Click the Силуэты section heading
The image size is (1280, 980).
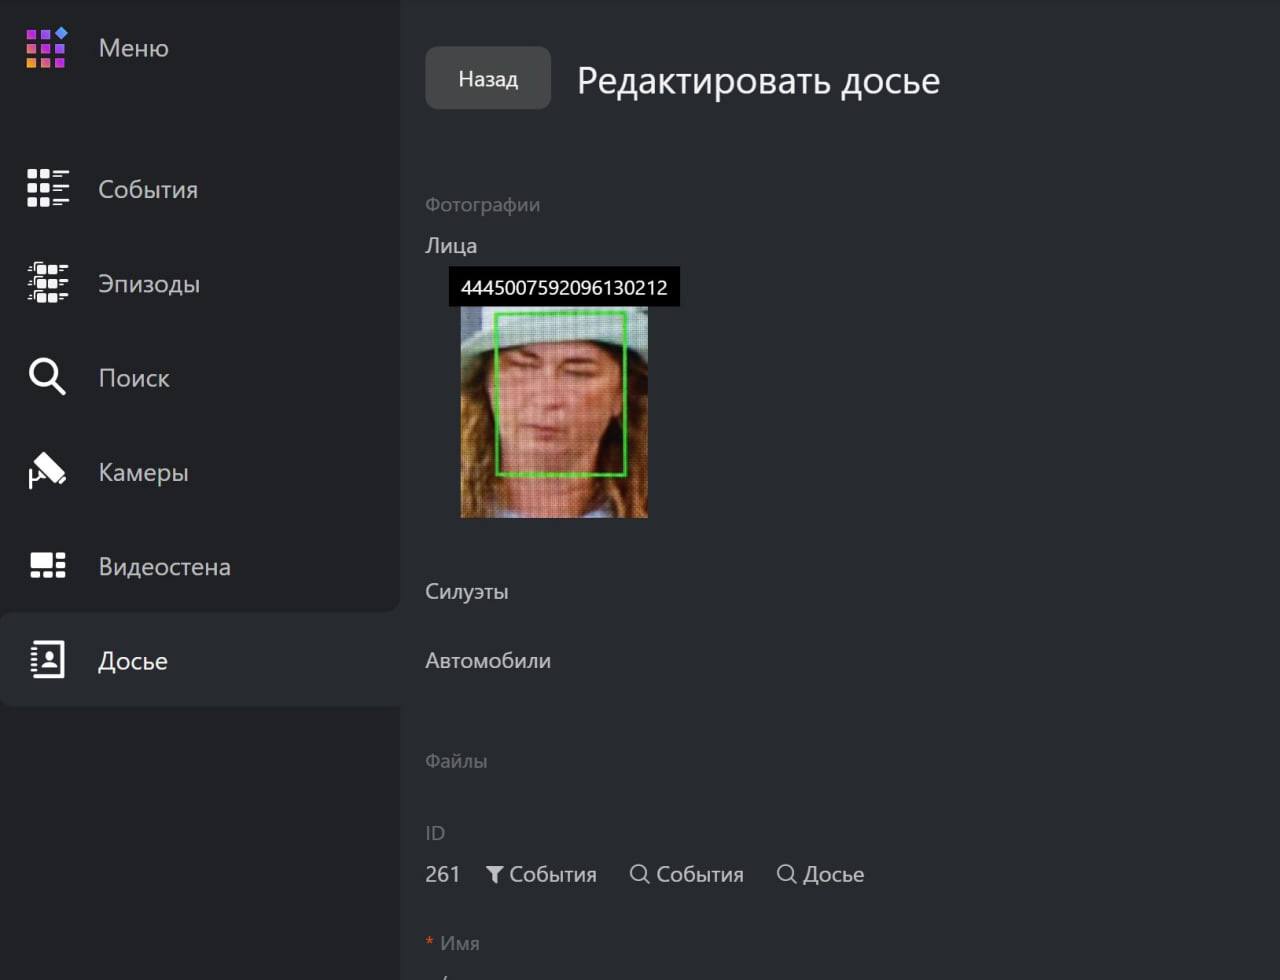[x=467, y=591]
